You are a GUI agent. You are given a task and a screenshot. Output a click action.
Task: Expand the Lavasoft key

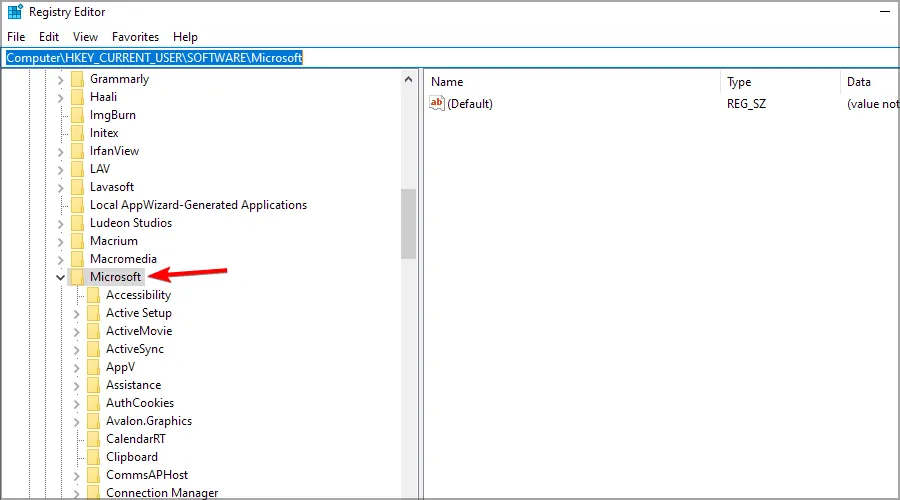(x=60, y=188)
